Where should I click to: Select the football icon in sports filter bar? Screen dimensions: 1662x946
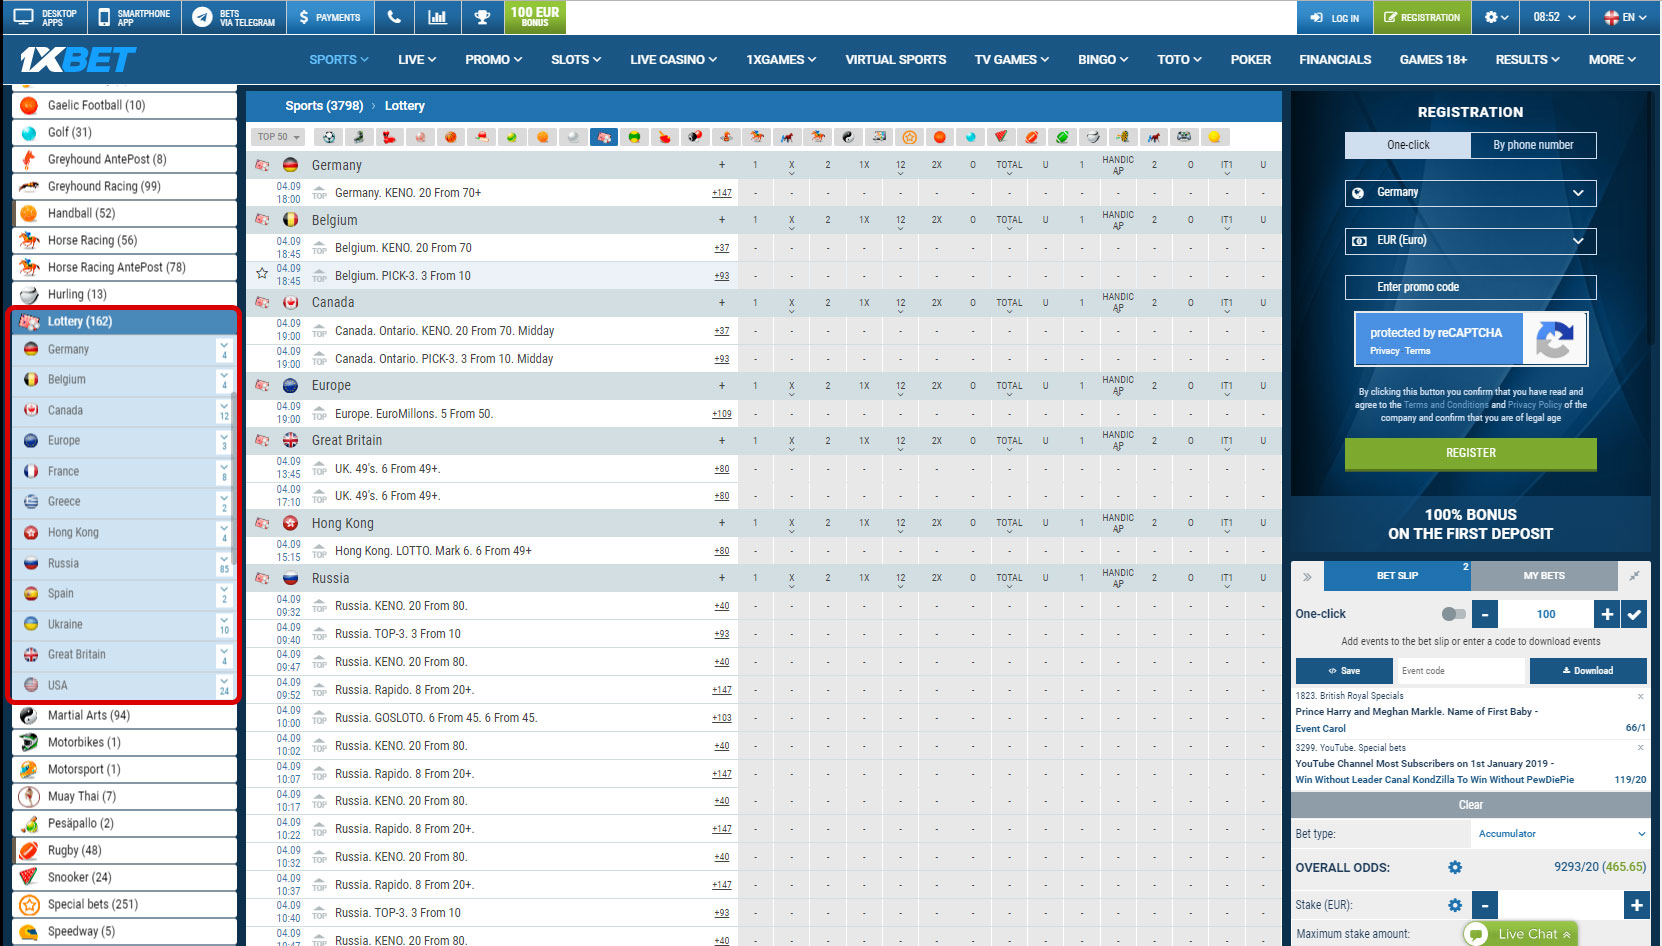[328, 137]
